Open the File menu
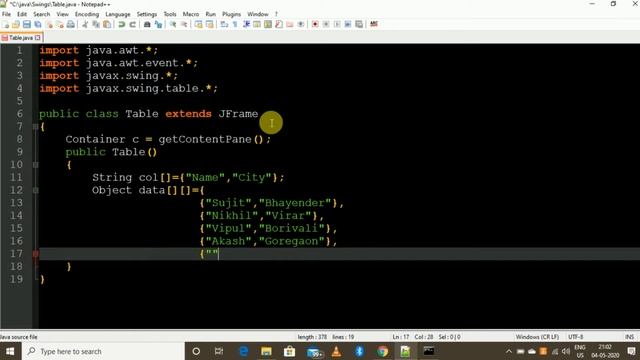This screenshot has width=640, height=360. 6,14
